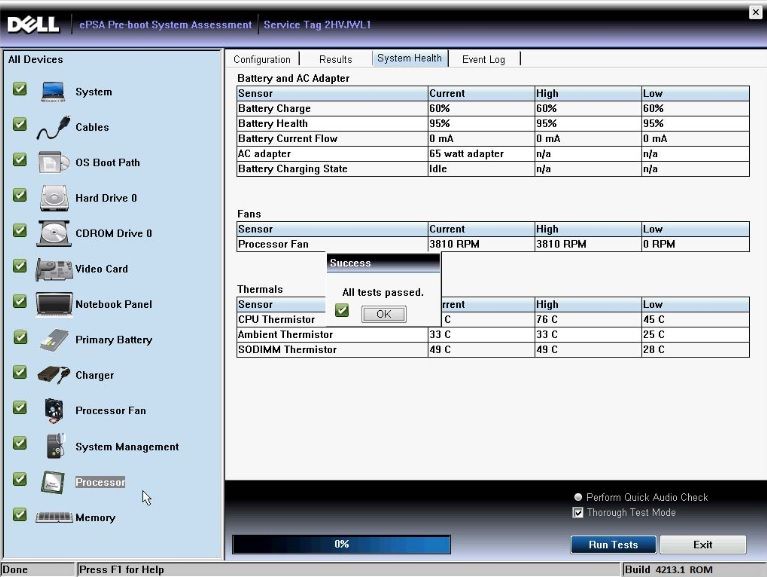Toggle the Processor Fan checkbox

coord(20,407)
